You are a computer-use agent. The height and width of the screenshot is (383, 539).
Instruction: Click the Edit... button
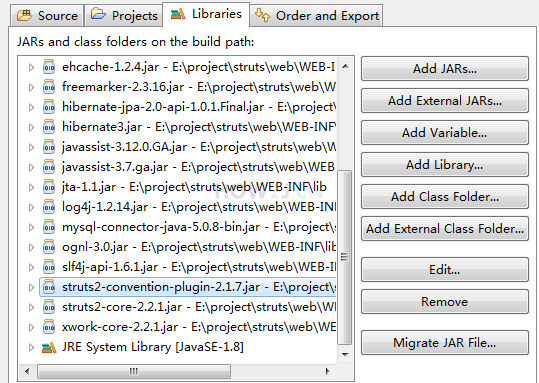coord(445,270)
